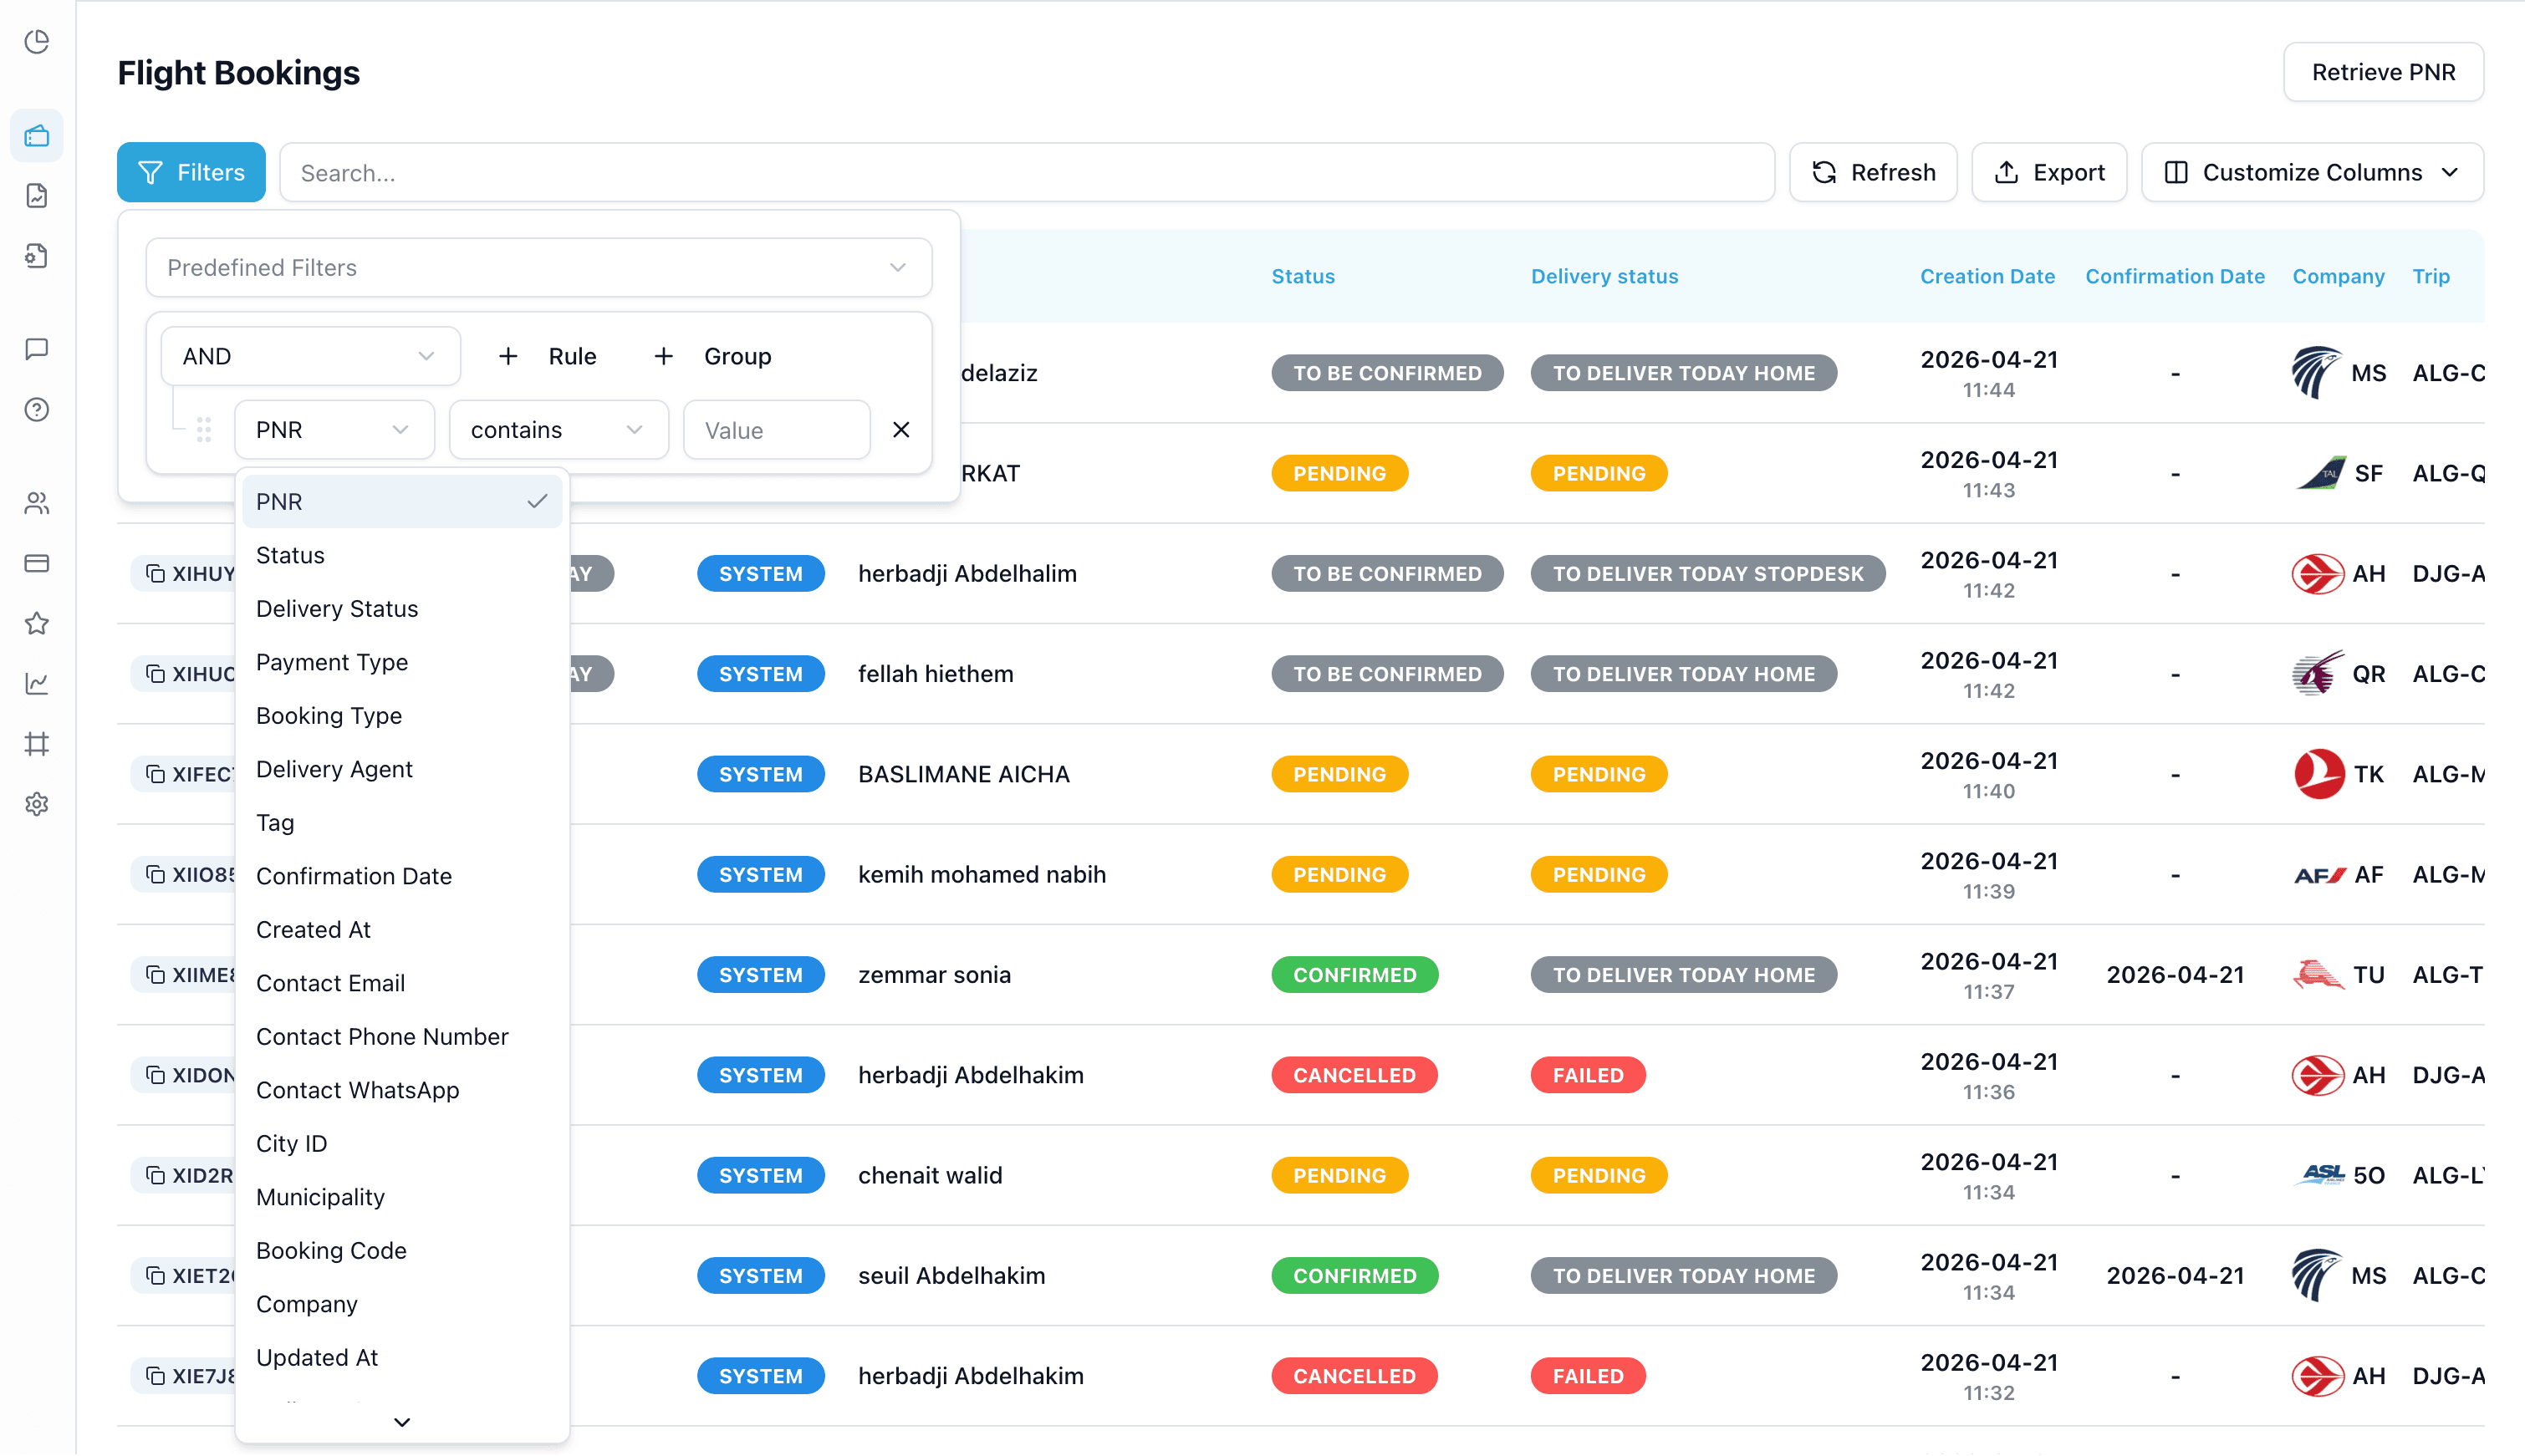Remove the PNR filter rule
Image resolution: width=2525 pixels, height=1456 pixels.
point(901,430)
